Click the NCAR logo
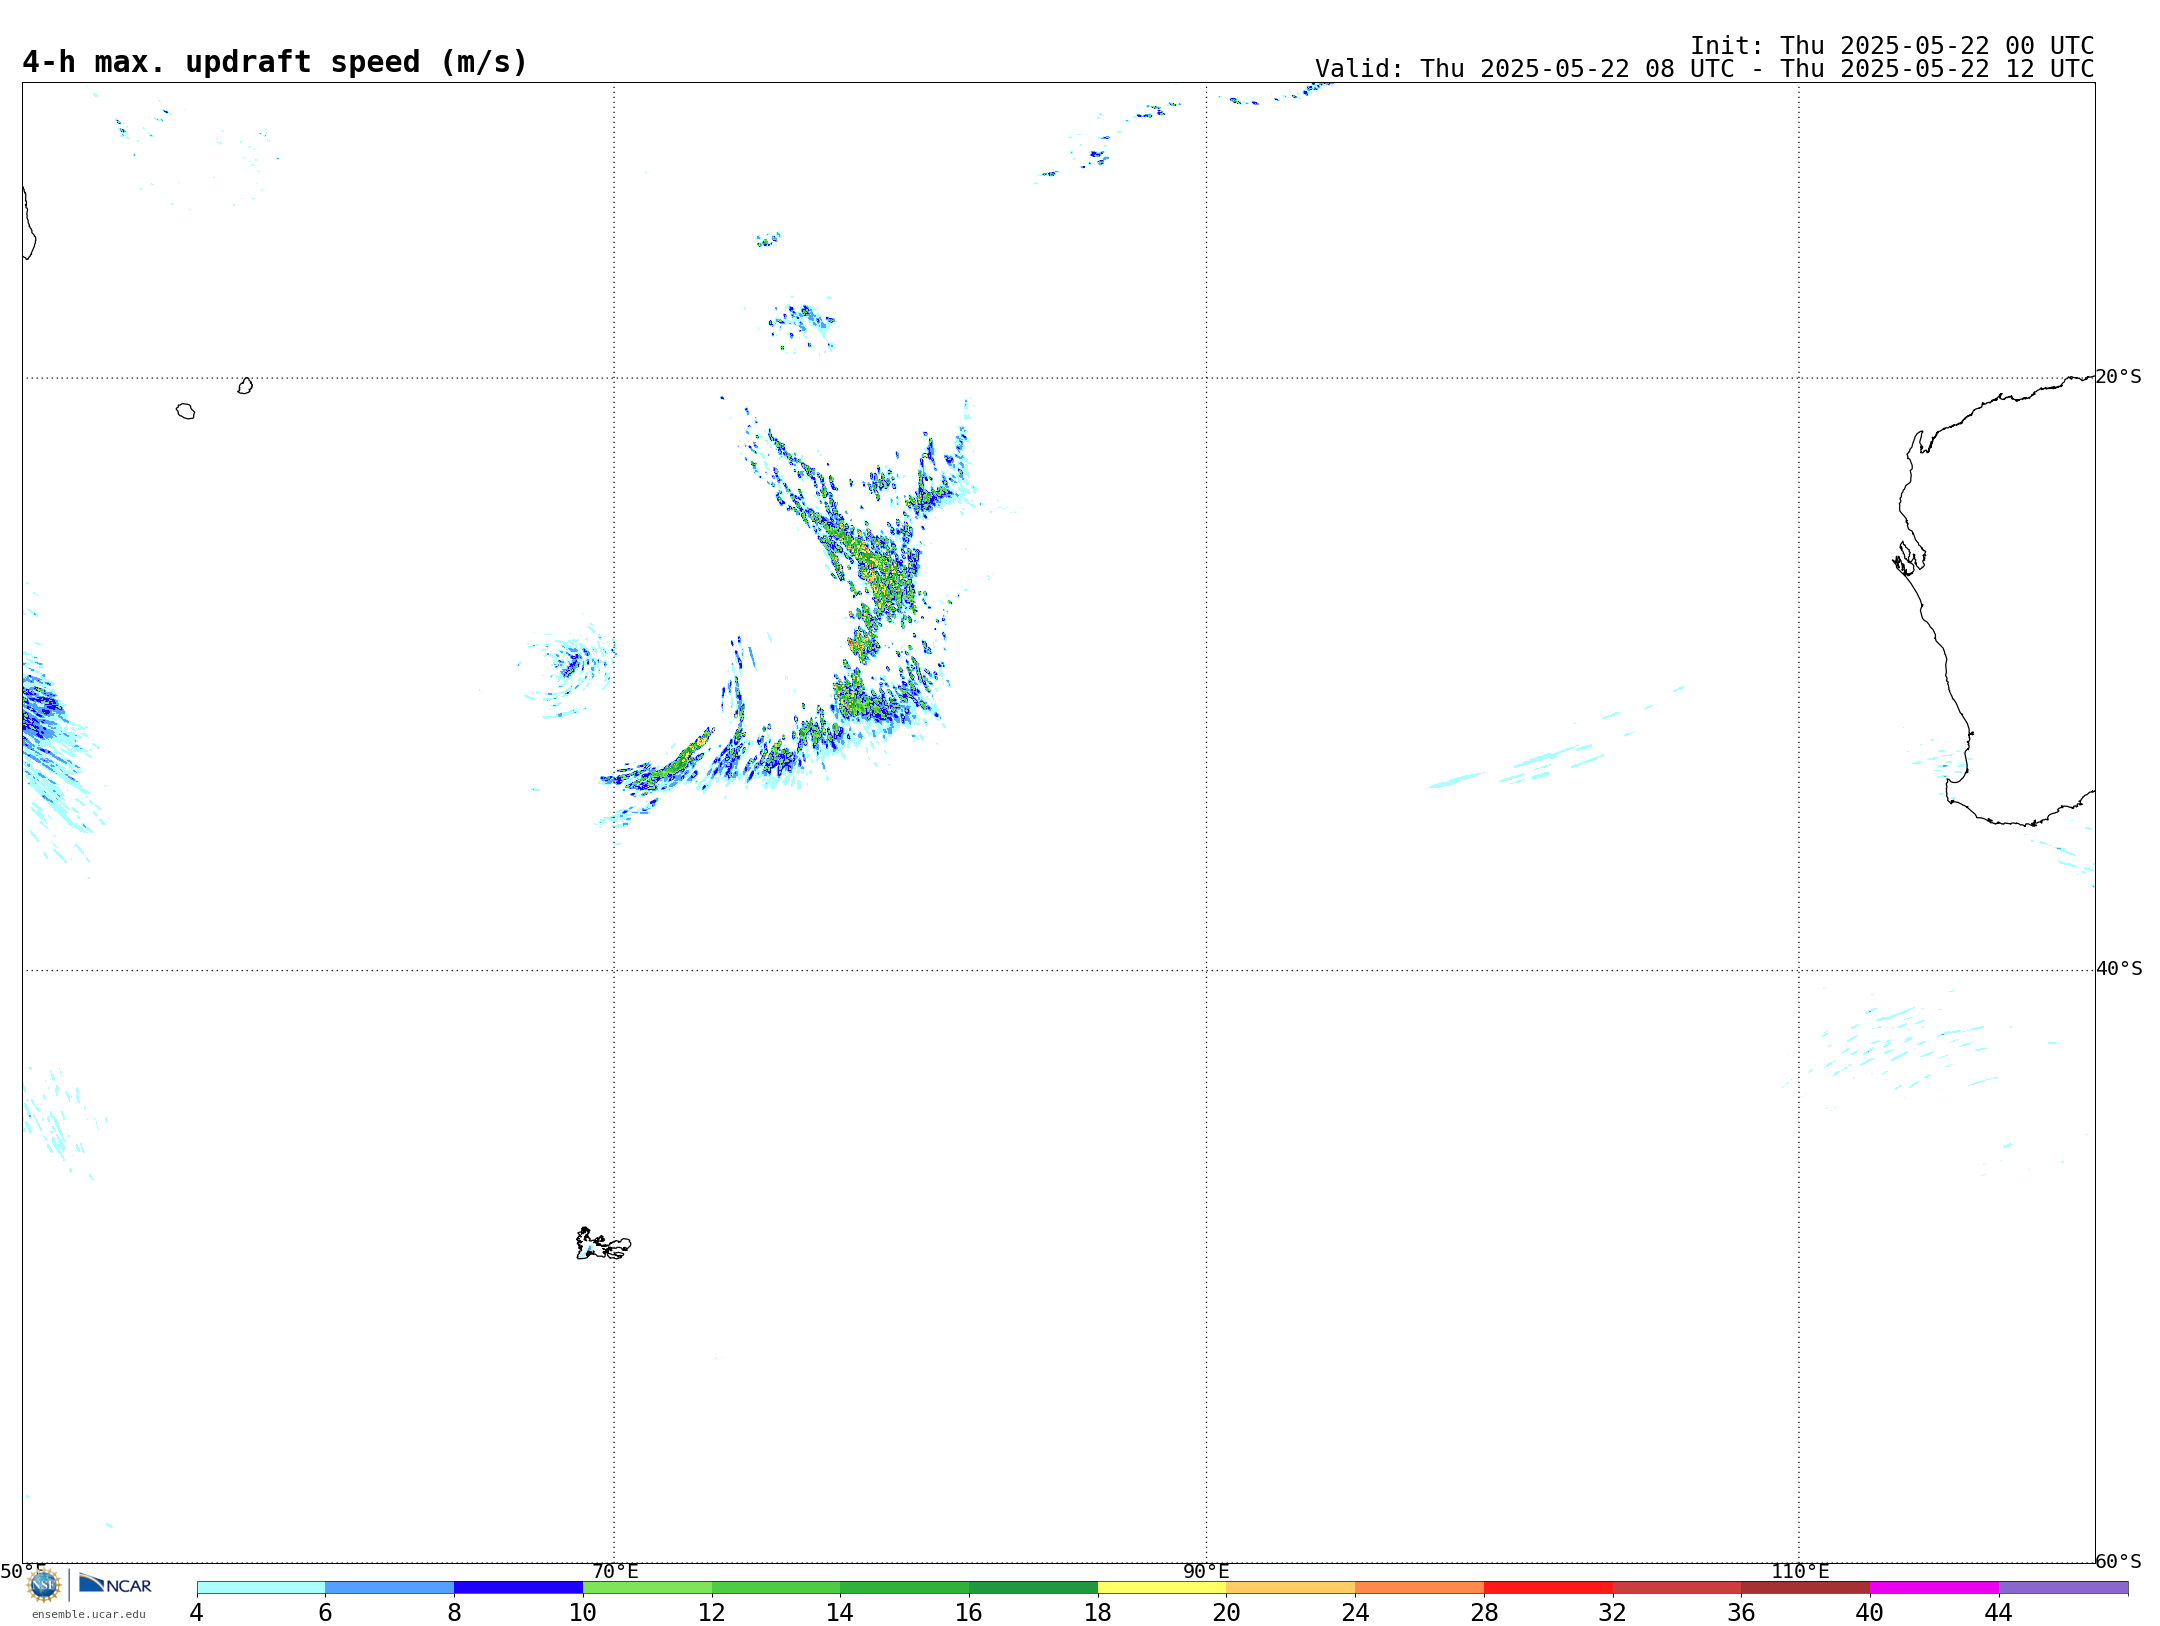2160x1626 pixels. (115, 1584)
